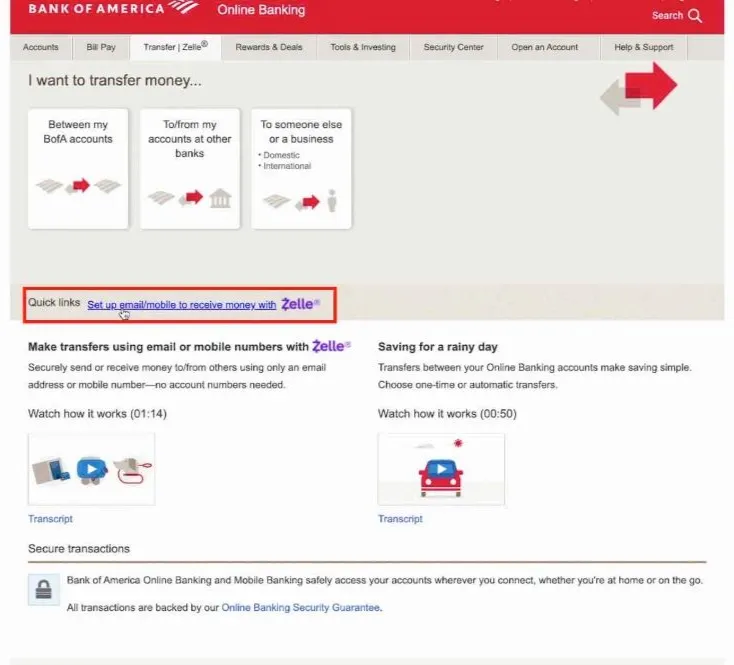Open the Help & Support tab
The image size is (734, 665).
pyautogui.click(x=644, y=47)
